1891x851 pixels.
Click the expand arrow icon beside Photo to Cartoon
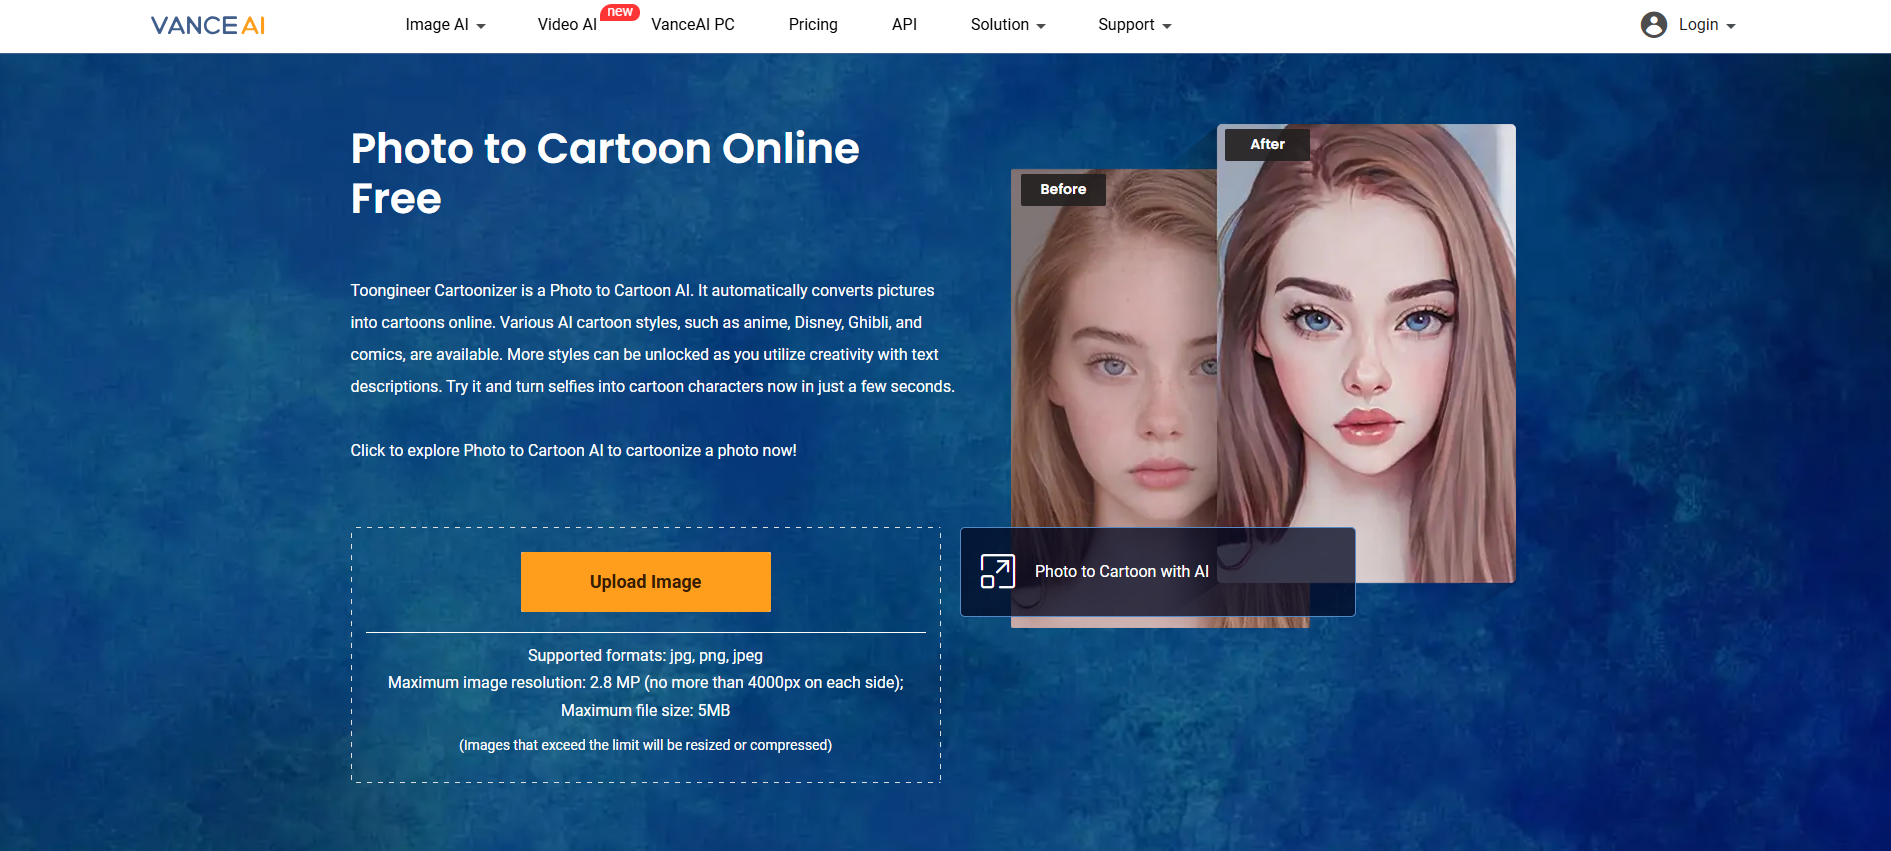tap(997, 571)
